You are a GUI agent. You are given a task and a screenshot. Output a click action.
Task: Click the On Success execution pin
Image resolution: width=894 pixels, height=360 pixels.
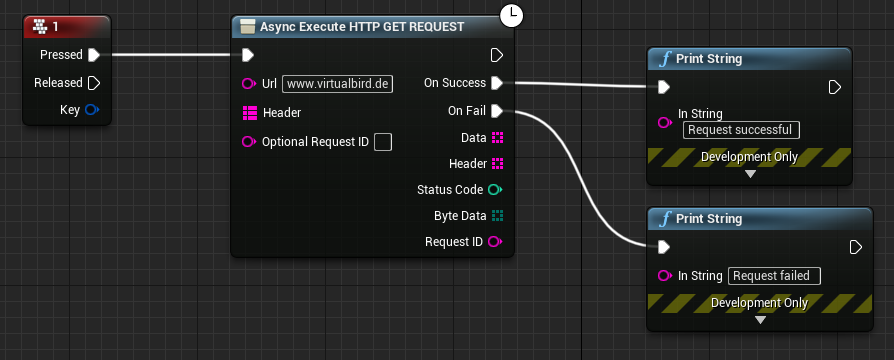pyautogui.click(x=497, y=83)
